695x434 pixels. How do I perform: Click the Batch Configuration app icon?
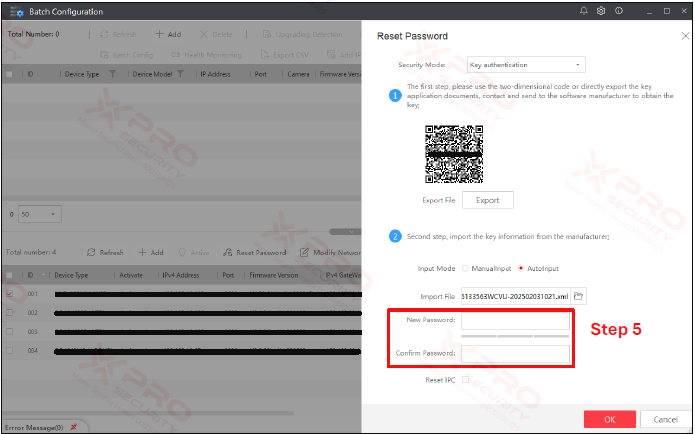pos(16,12)
